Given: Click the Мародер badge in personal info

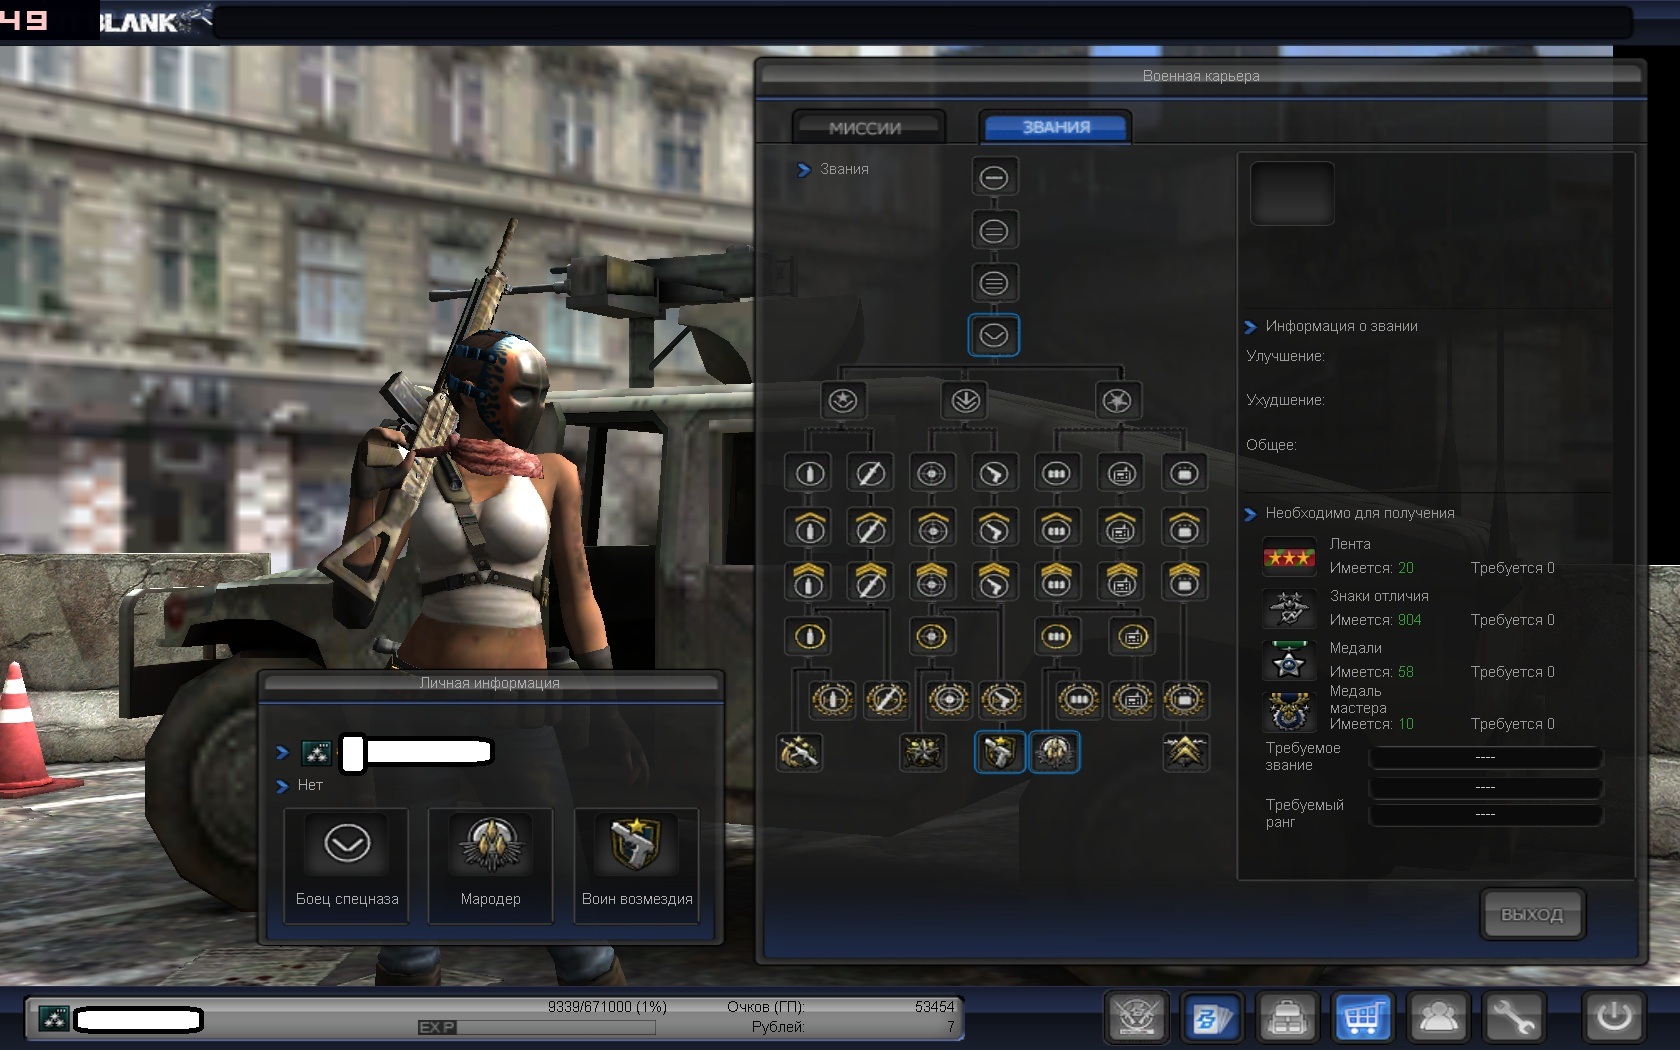Looking at the screenshot, I should click(x=490, y=864).
